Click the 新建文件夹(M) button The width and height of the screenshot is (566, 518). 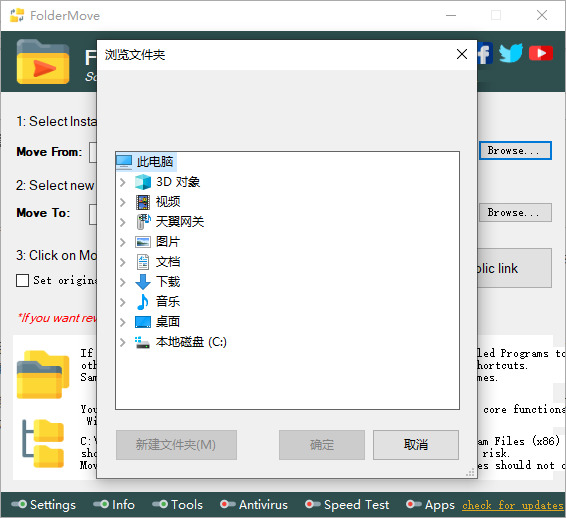coord(176,445)
